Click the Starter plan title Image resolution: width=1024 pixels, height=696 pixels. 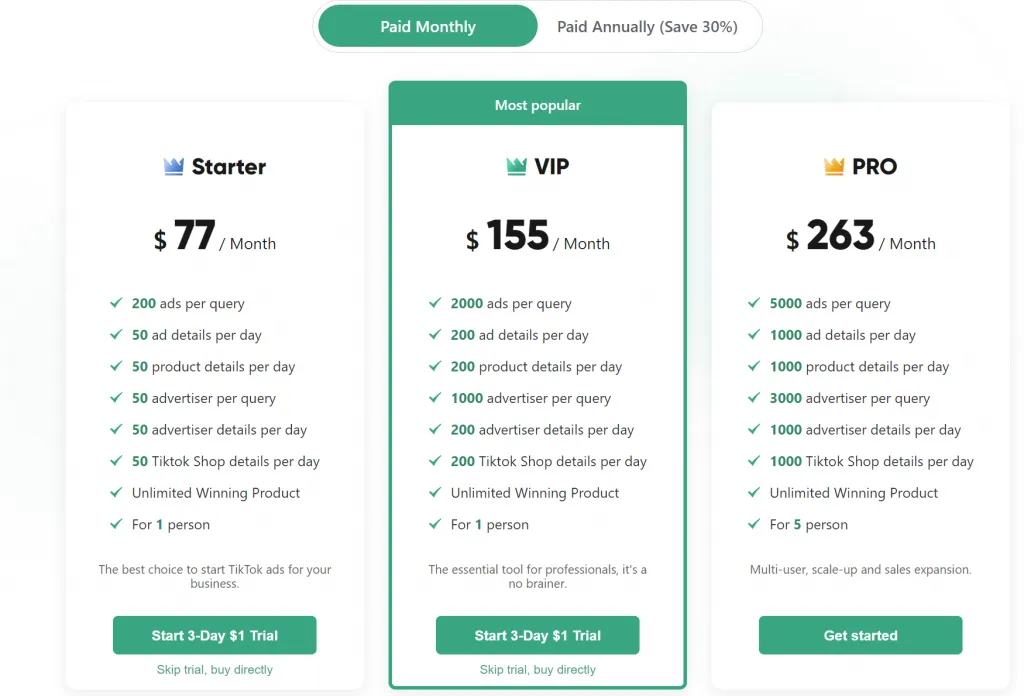(228, 166)
